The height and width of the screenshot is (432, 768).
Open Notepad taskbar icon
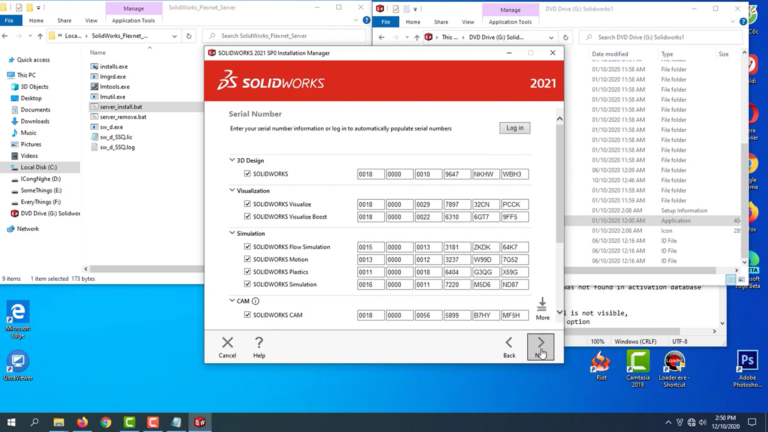176,422
